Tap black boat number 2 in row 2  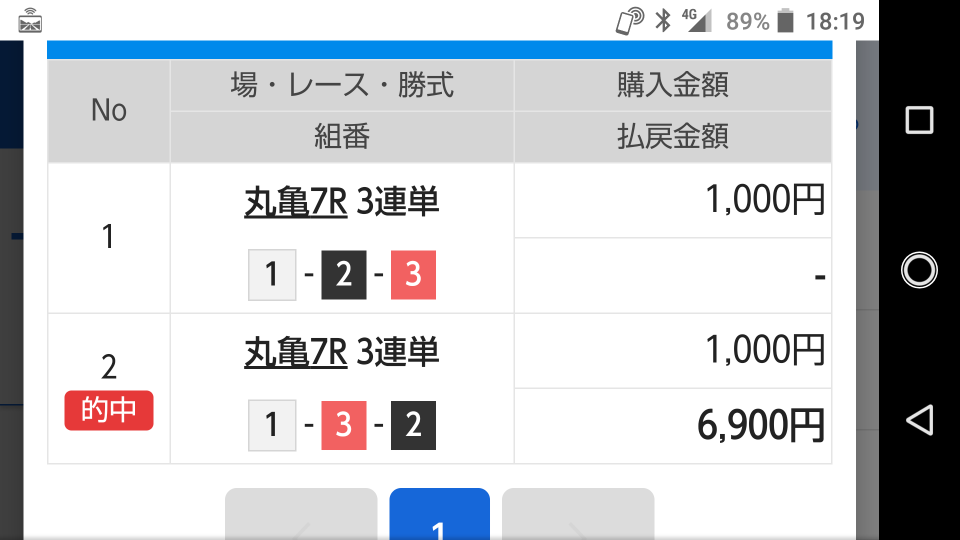413,425
